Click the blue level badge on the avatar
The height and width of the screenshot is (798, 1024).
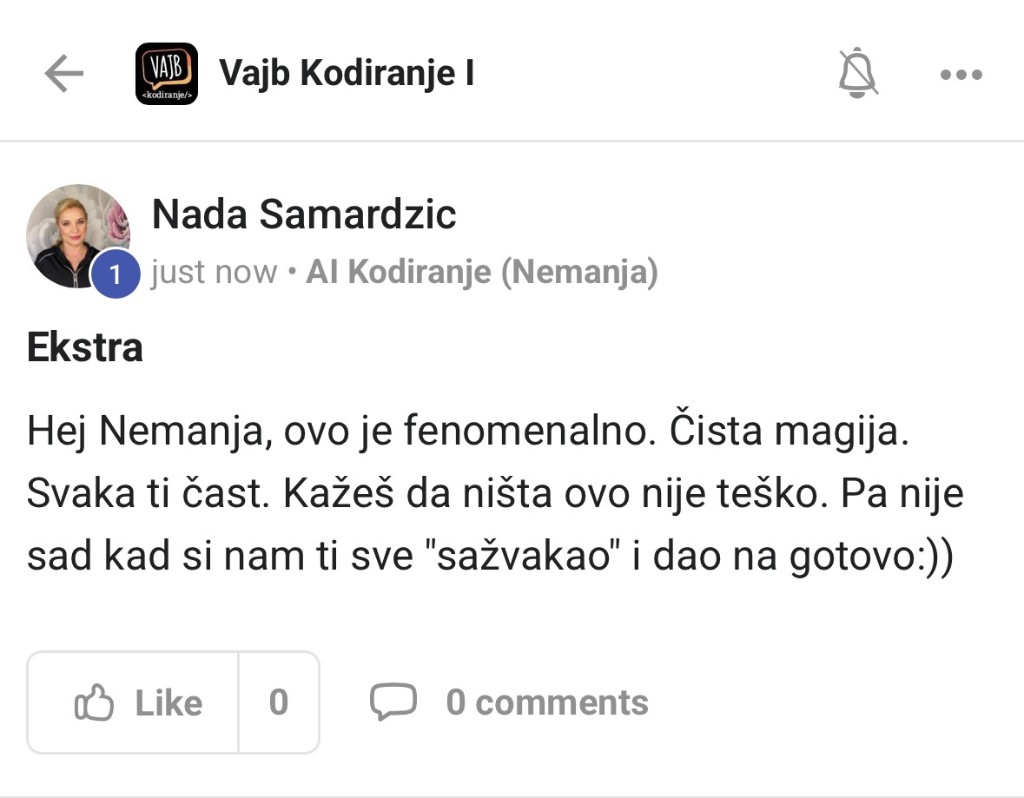(116, 274)
